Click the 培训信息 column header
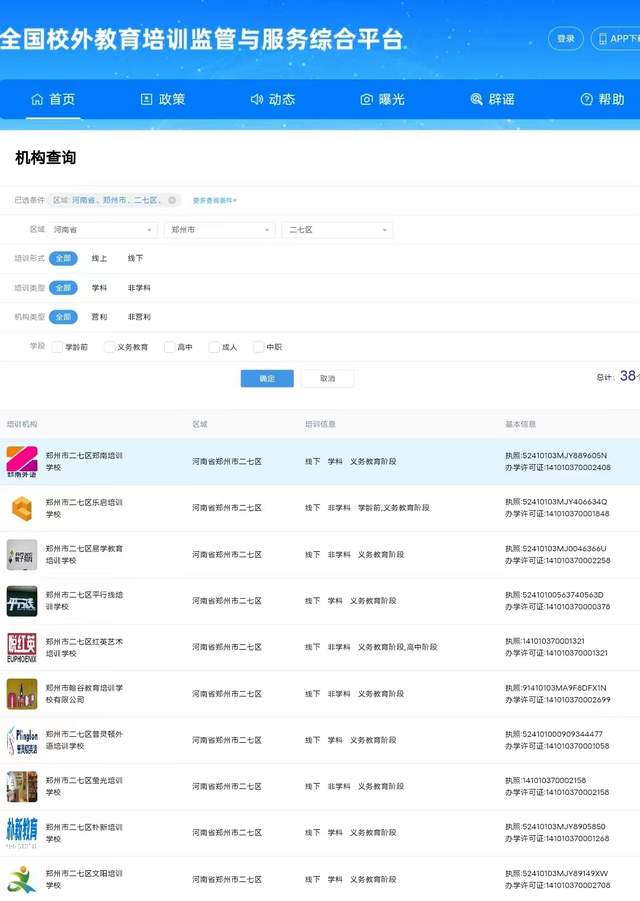 click(x=320, y=425)
